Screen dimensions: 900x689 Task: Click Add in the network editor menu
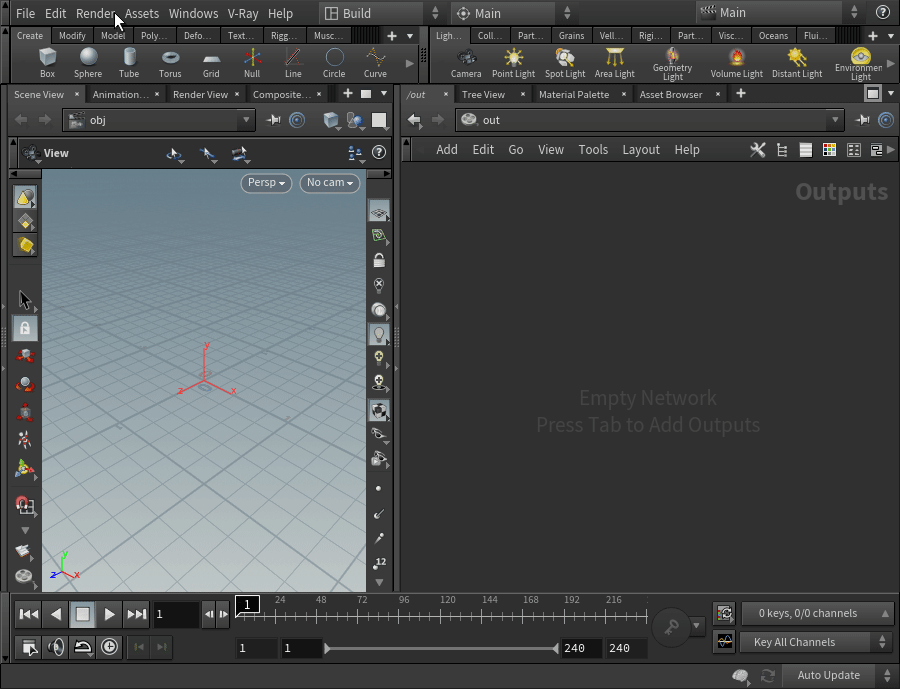pyautogui.click(x=447, y=150)
